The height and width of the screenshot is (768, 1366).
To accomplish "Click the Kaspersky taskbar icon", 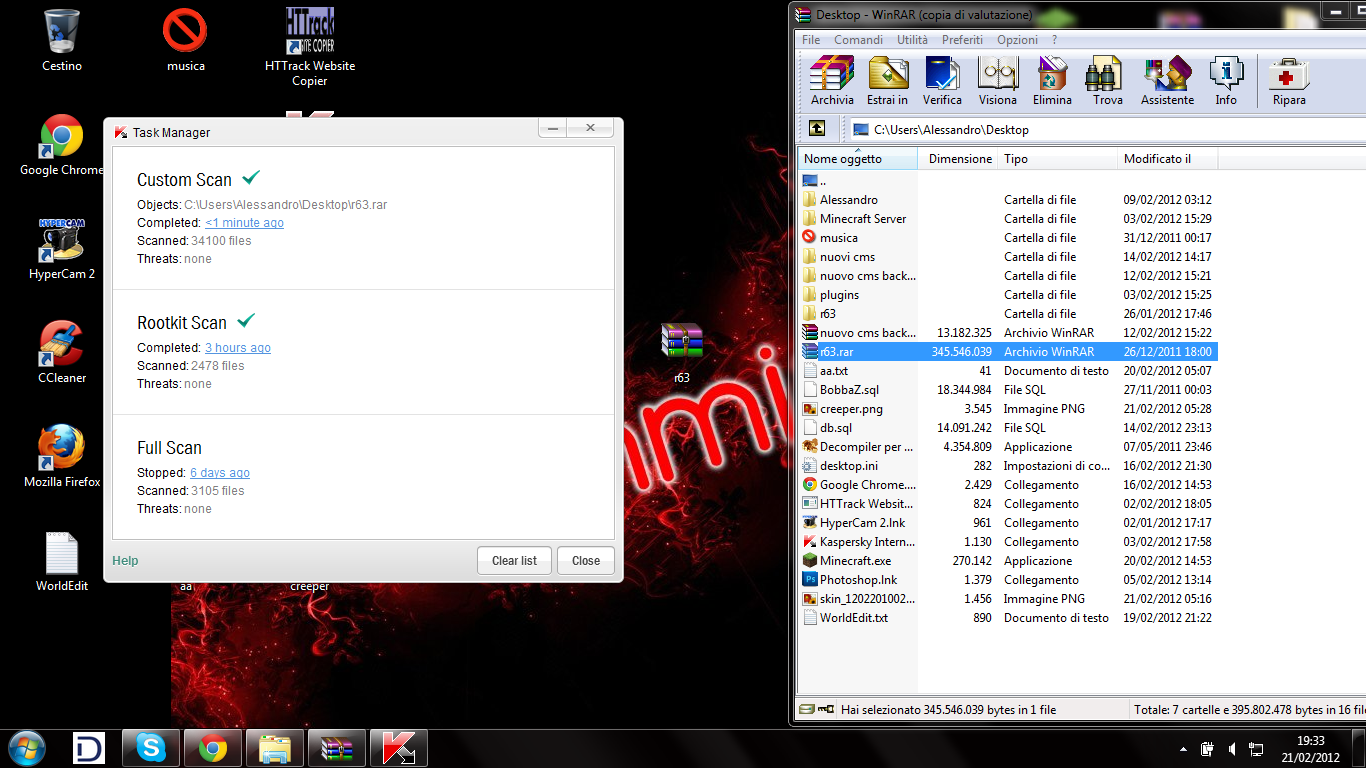I will click(399, 748).
